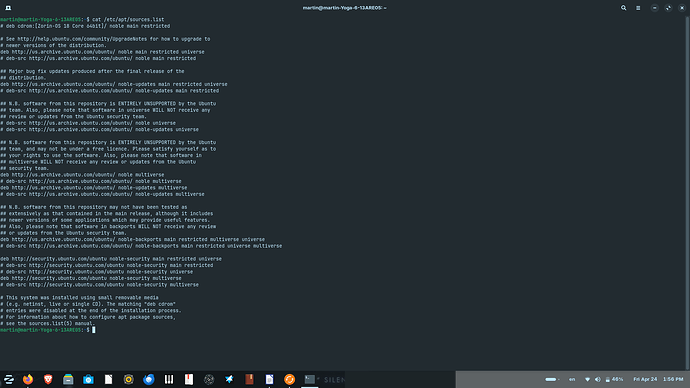Click the 'en' keyboard layout indicator
The height and width of the screenshot is (388, 690).
(572, 379)
